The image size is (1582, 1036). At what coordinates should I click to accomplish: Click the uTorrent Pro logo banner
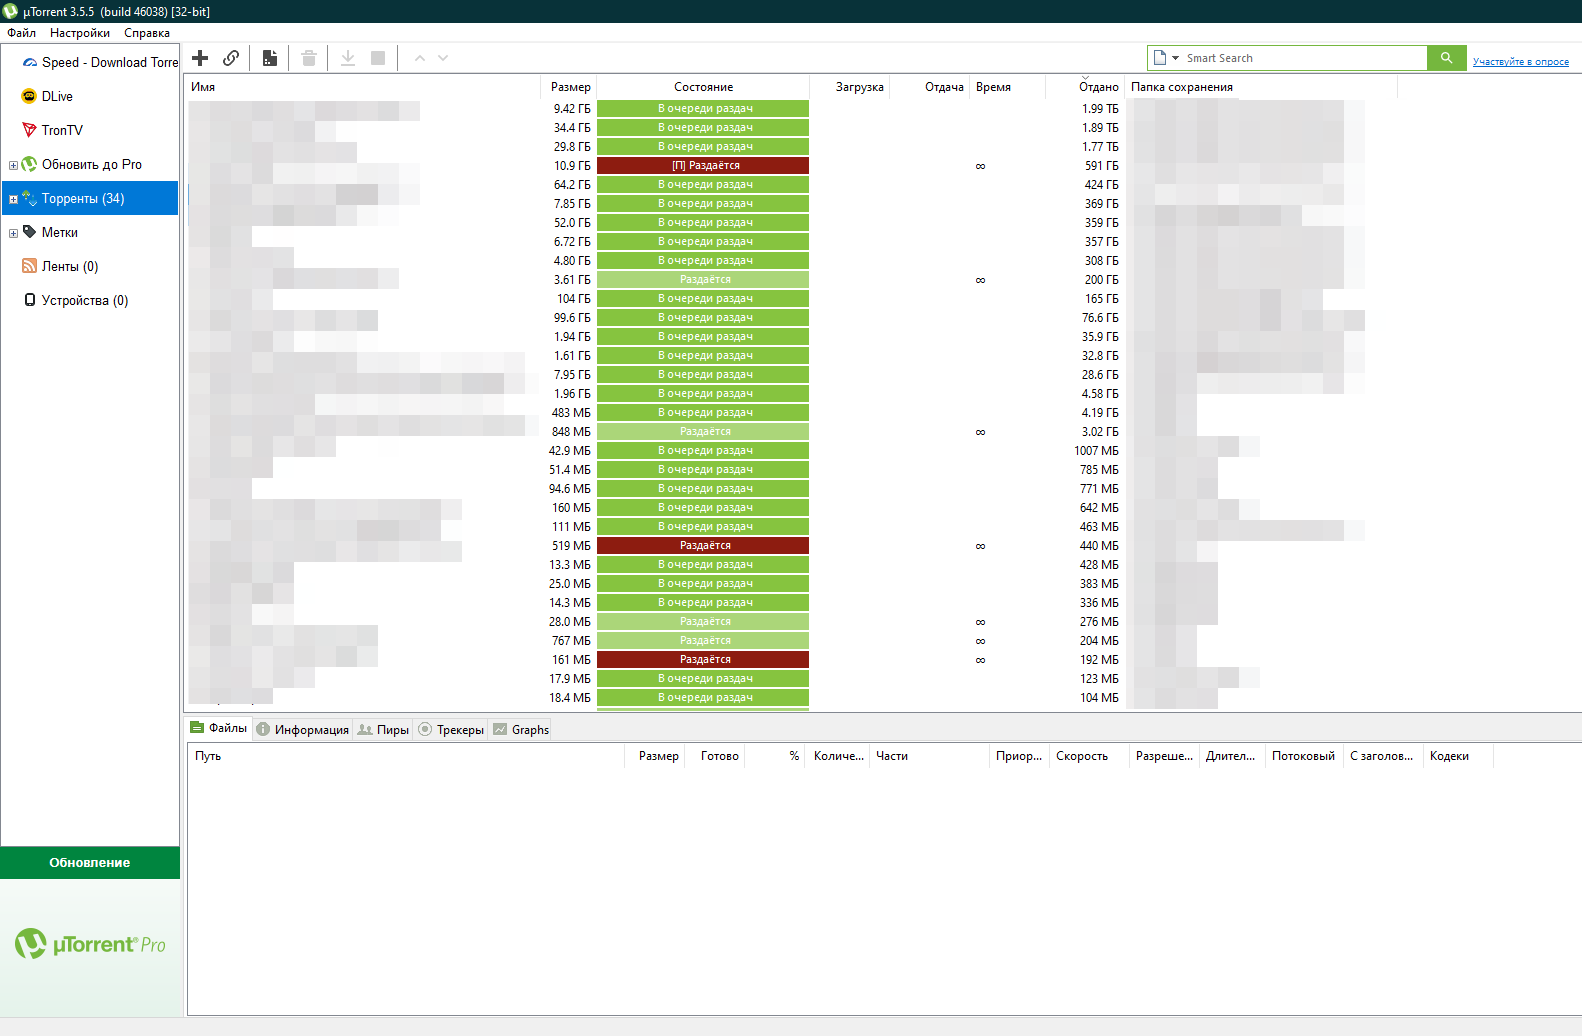tap(90, 944)
